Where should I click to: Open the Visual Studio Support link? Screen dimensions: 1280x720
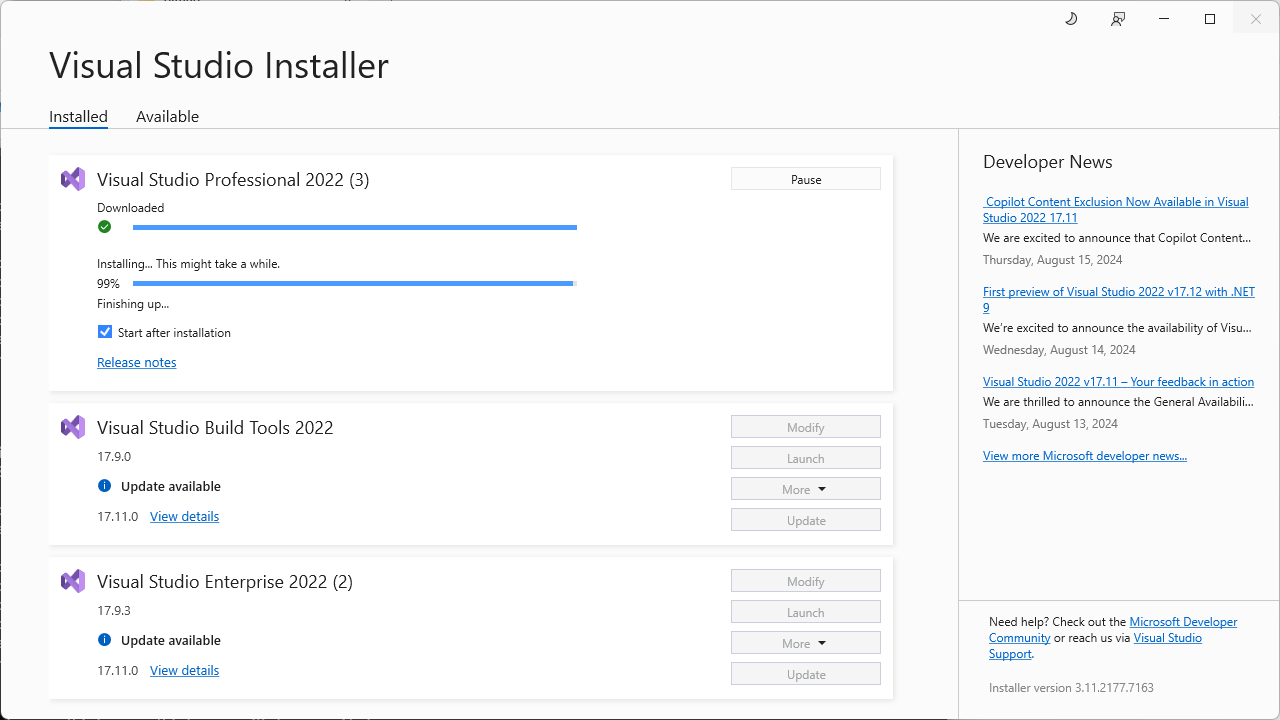[1095, 645]
